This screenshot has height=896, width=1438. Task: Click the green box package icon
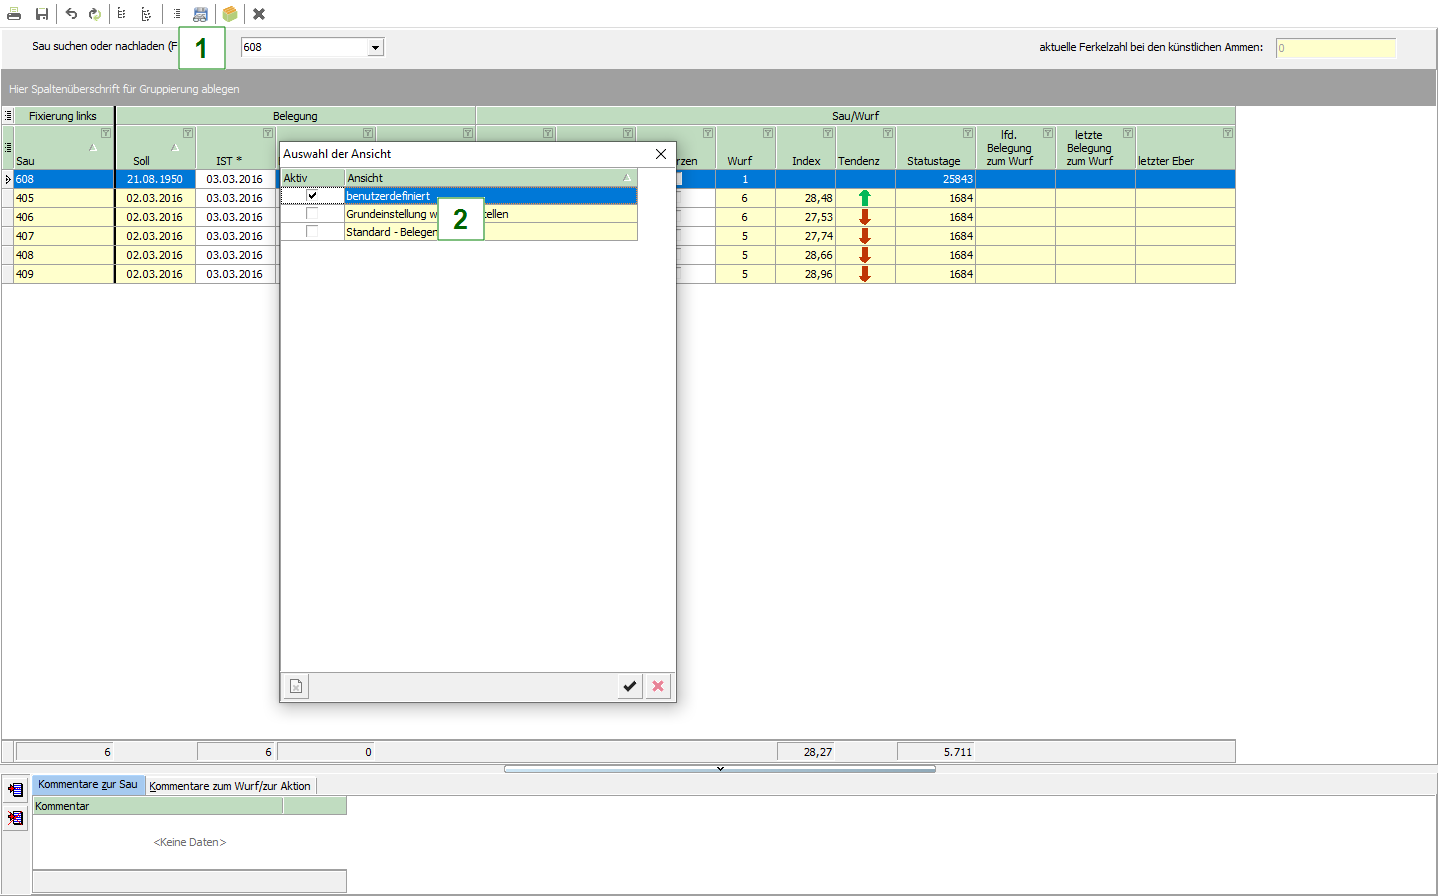point(230,14)
